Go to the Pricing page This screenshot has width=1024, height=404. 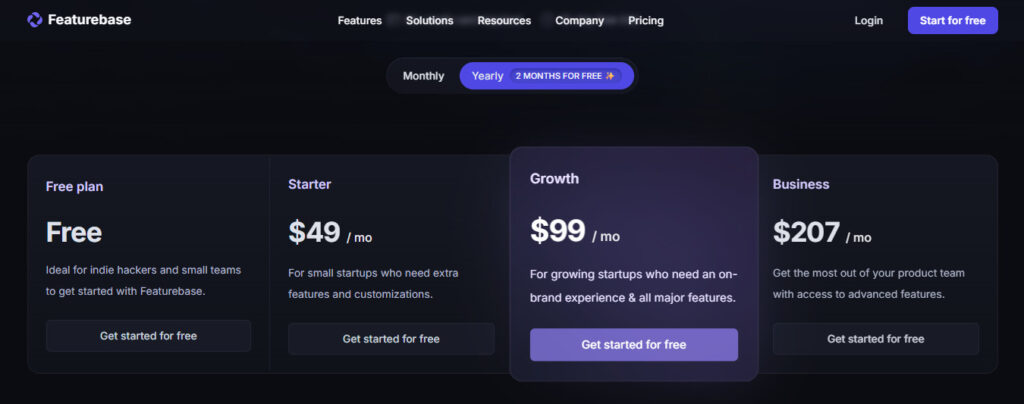click(646, 21)
